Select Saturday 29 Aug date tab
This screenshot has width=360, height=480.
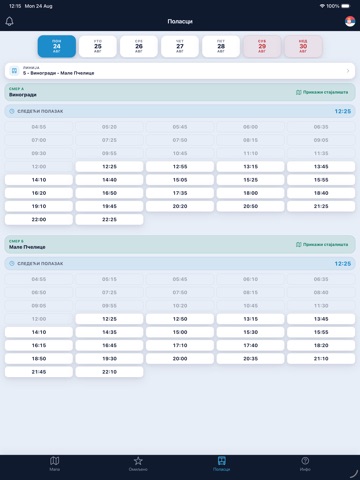(x=262, y=46)
